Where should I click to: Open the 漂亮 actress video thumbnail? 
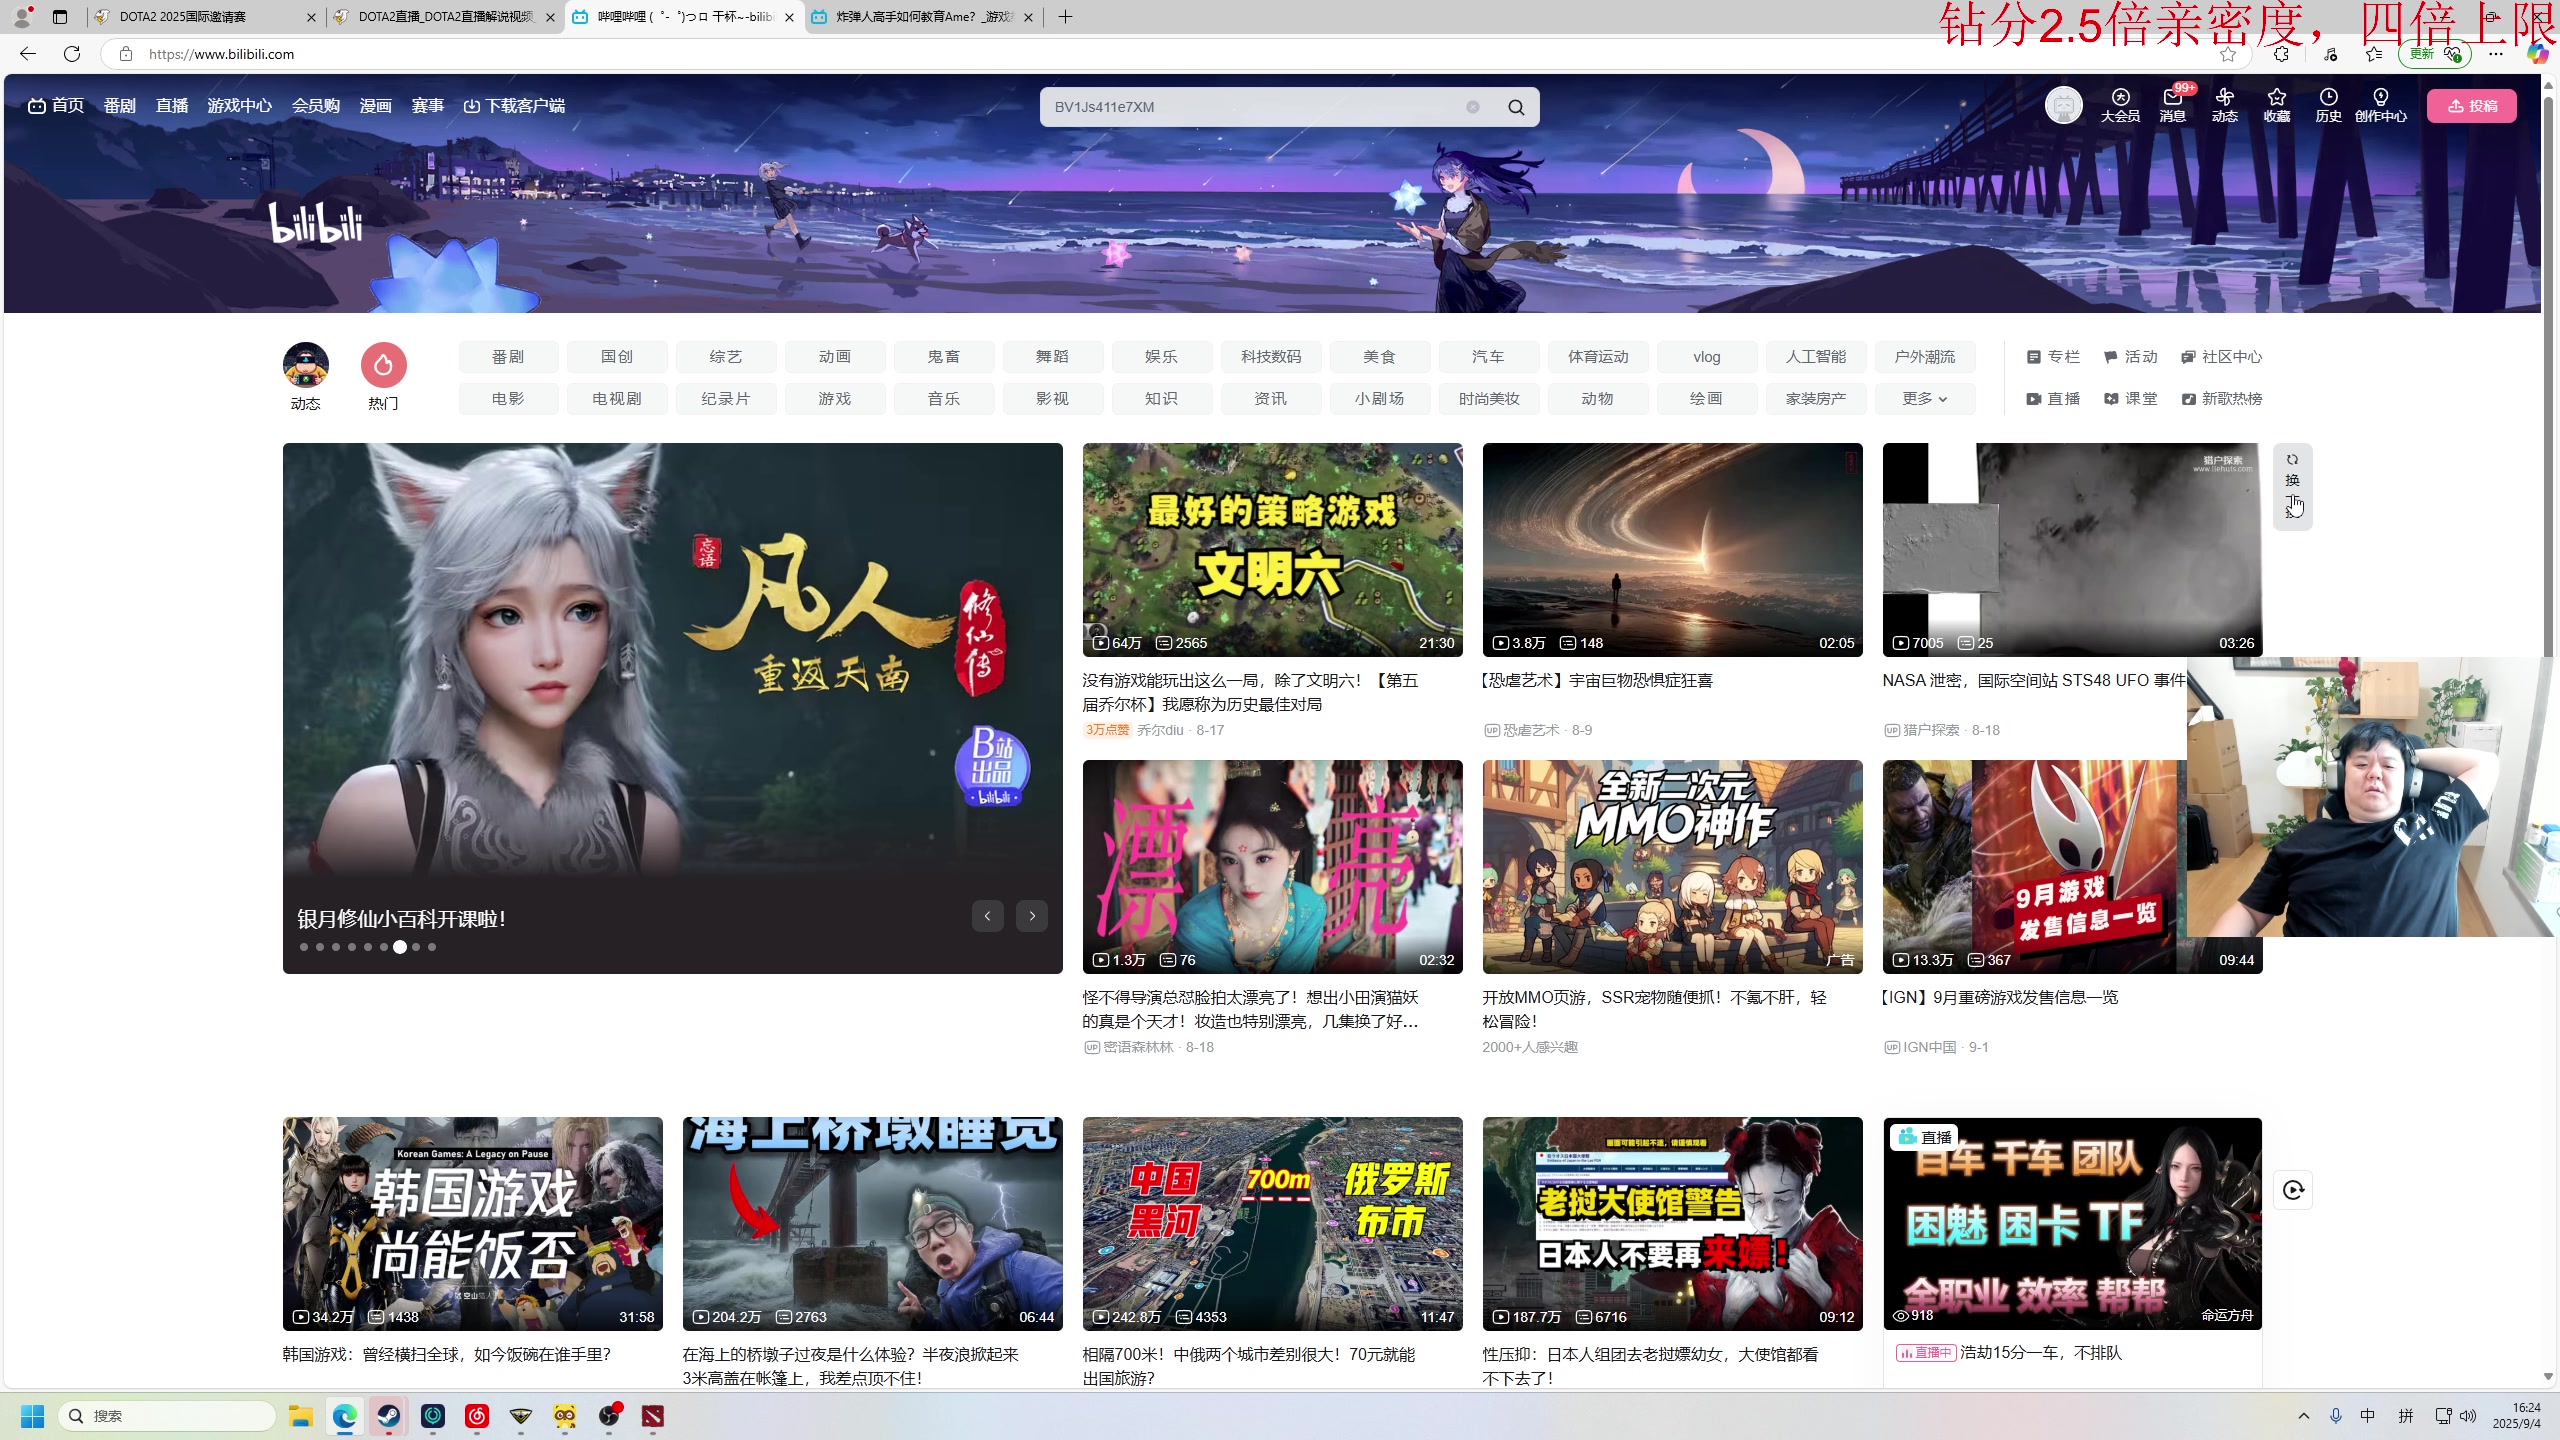pos(1272,867)
